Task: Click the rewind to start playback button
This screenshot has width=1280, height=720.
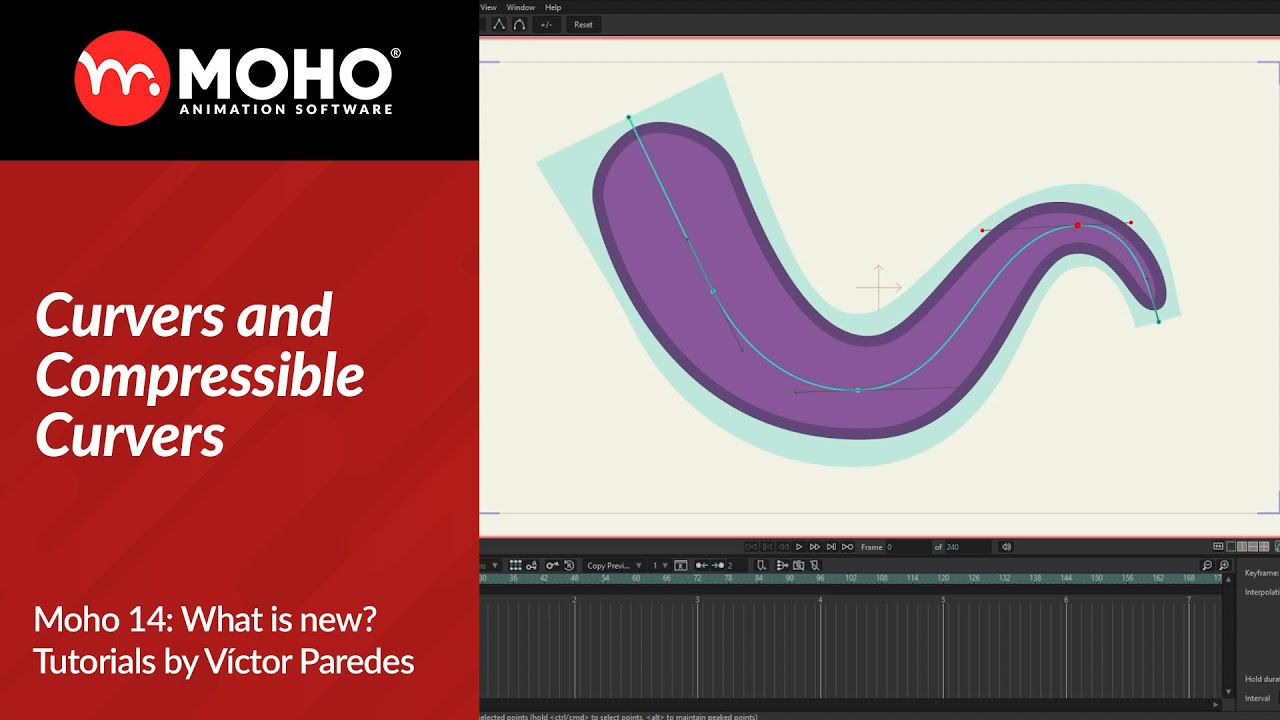Action: [x=751, y=547]
